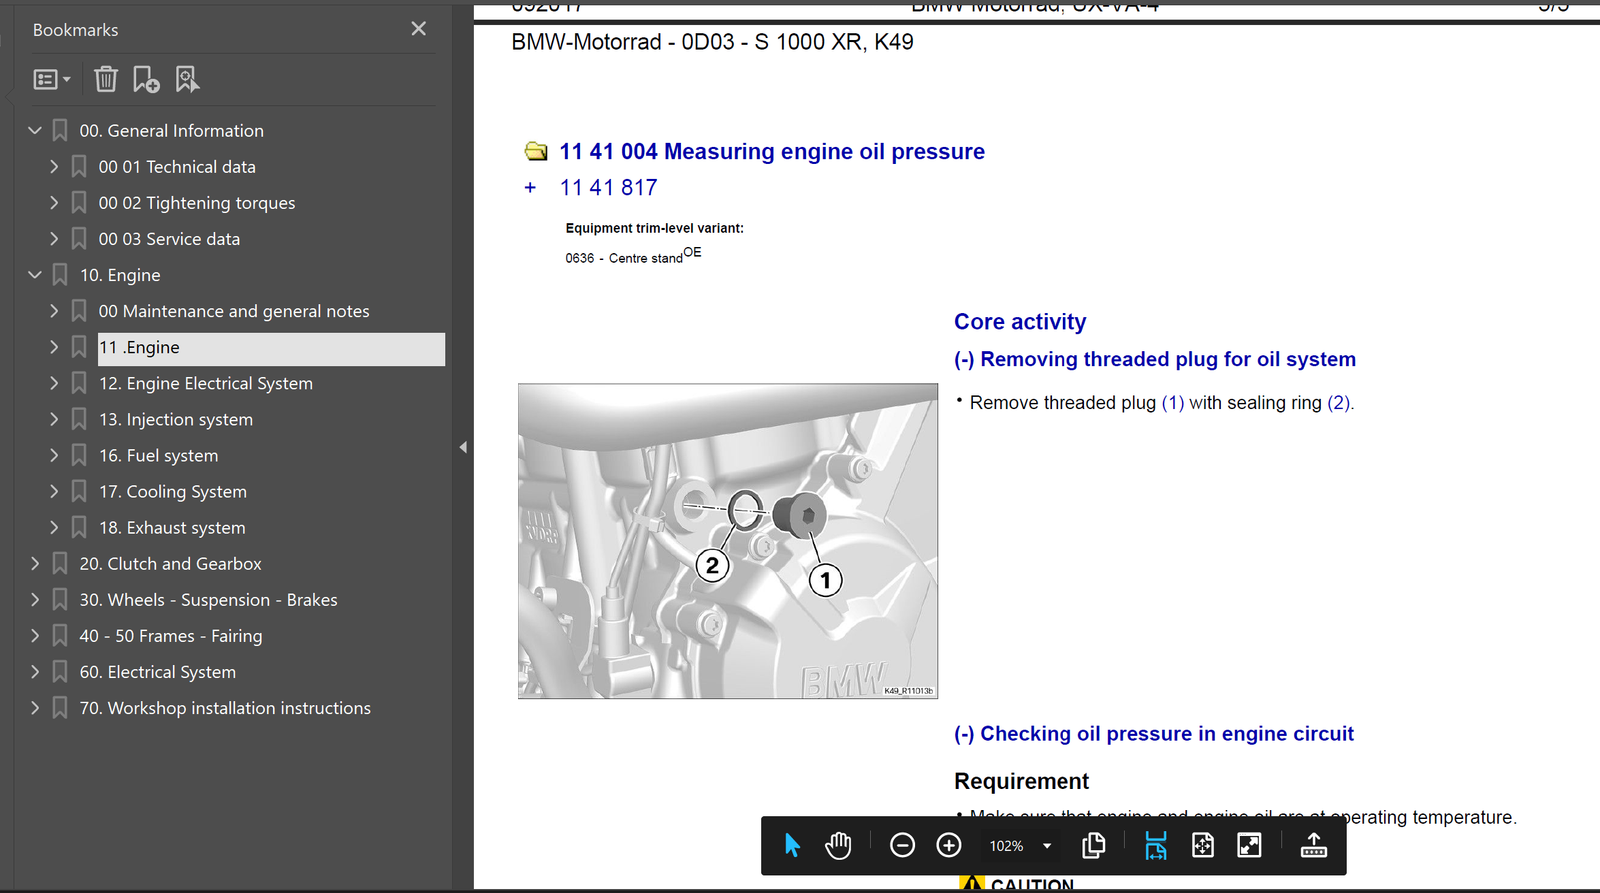This screenshot has height=893, width=1600.
Task: Expand 20. Clutch and Gearbox chevron
Action: [x=35, y=564]
